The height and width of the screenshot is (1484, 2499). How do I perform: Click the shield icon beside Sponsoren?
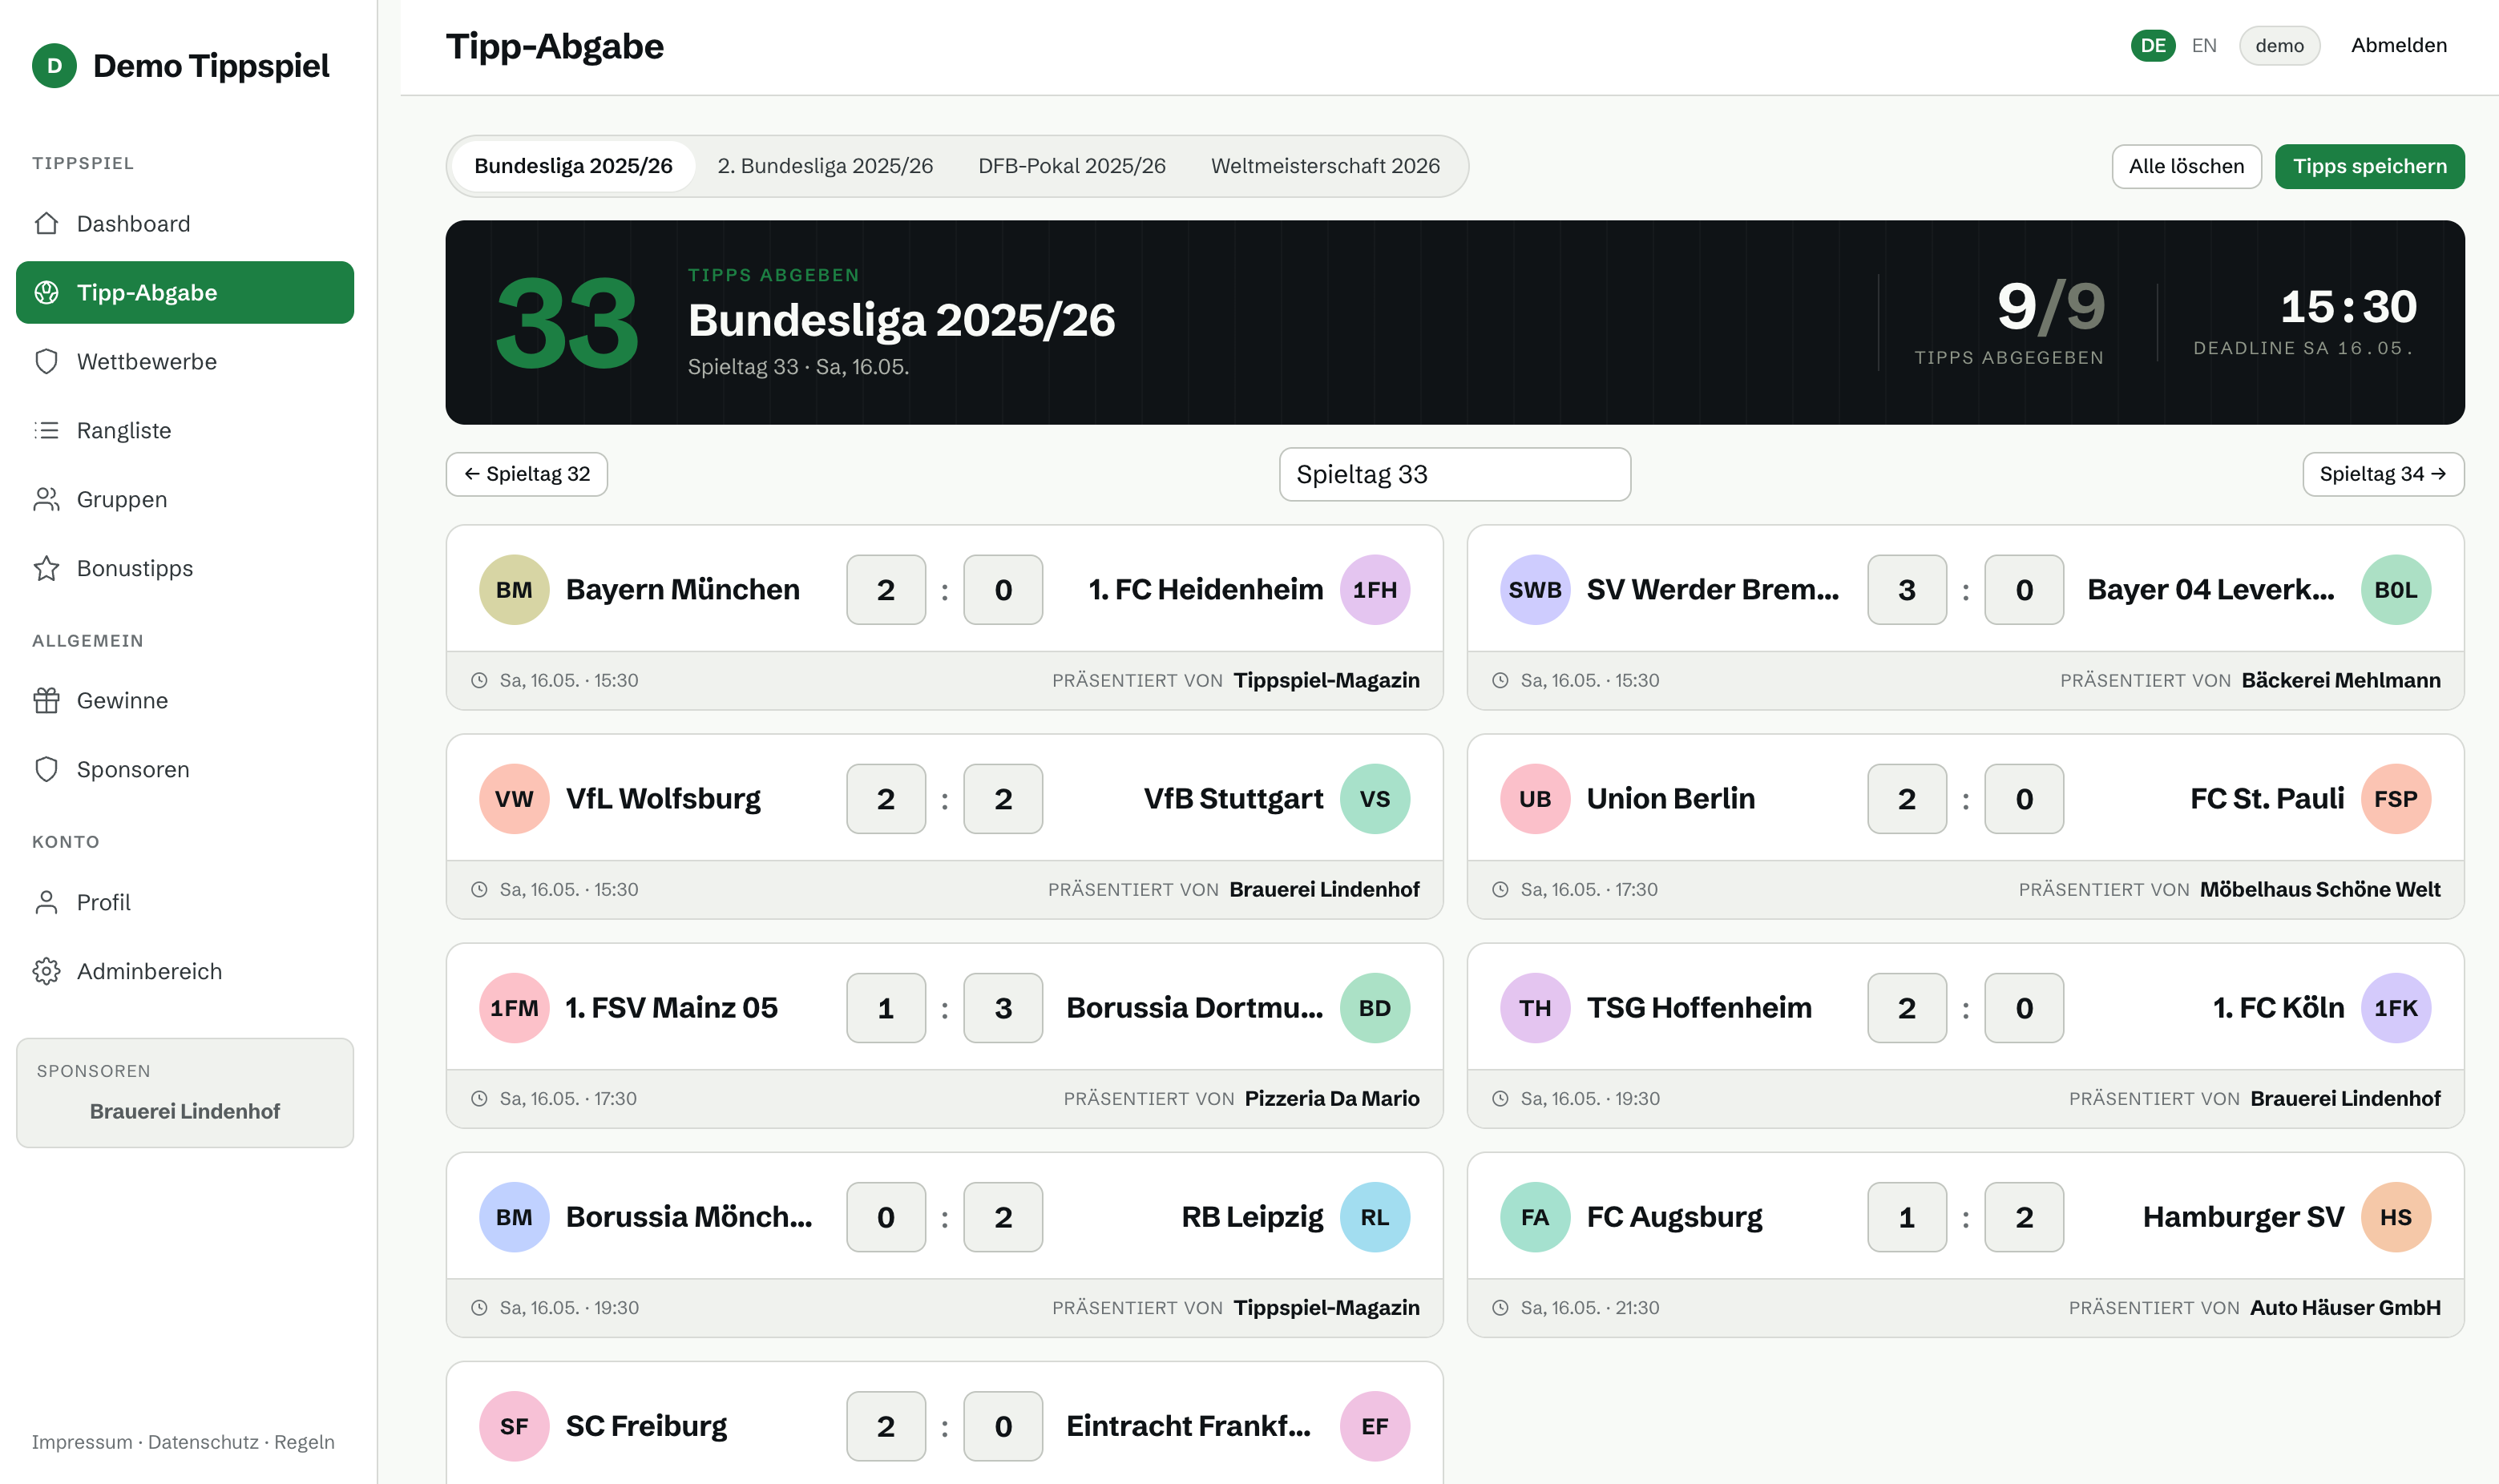(x=46, y=770)
